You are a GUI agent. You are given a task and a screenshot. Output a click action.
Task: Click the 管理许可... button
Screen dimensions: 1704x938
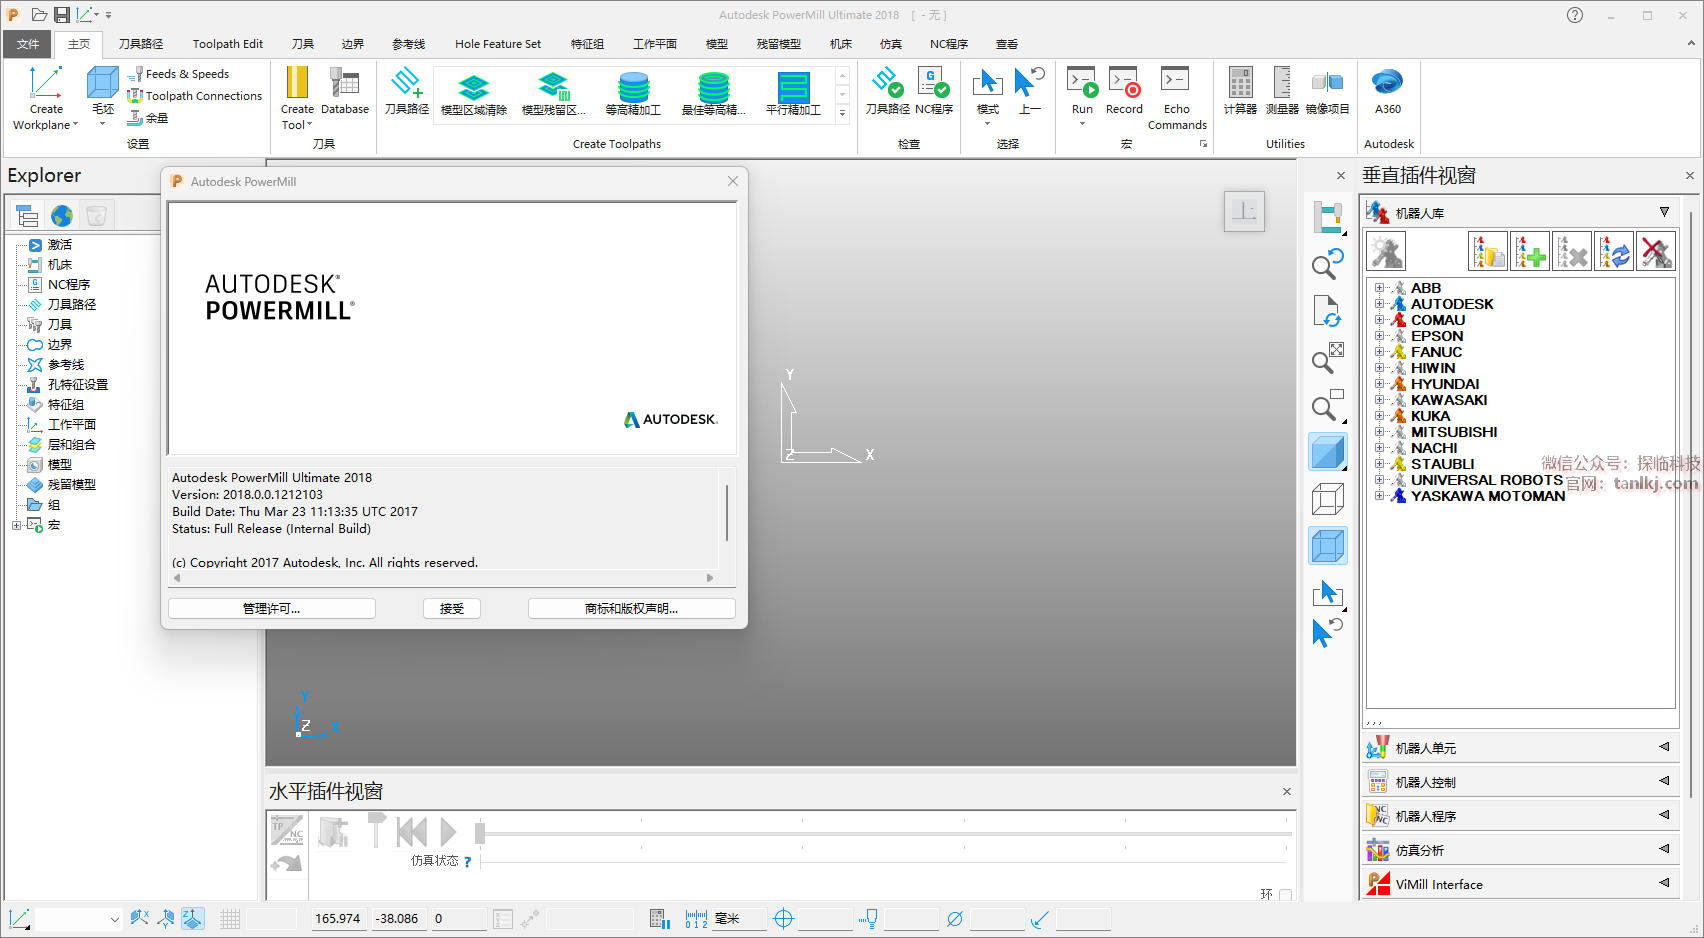pos(271,608)
